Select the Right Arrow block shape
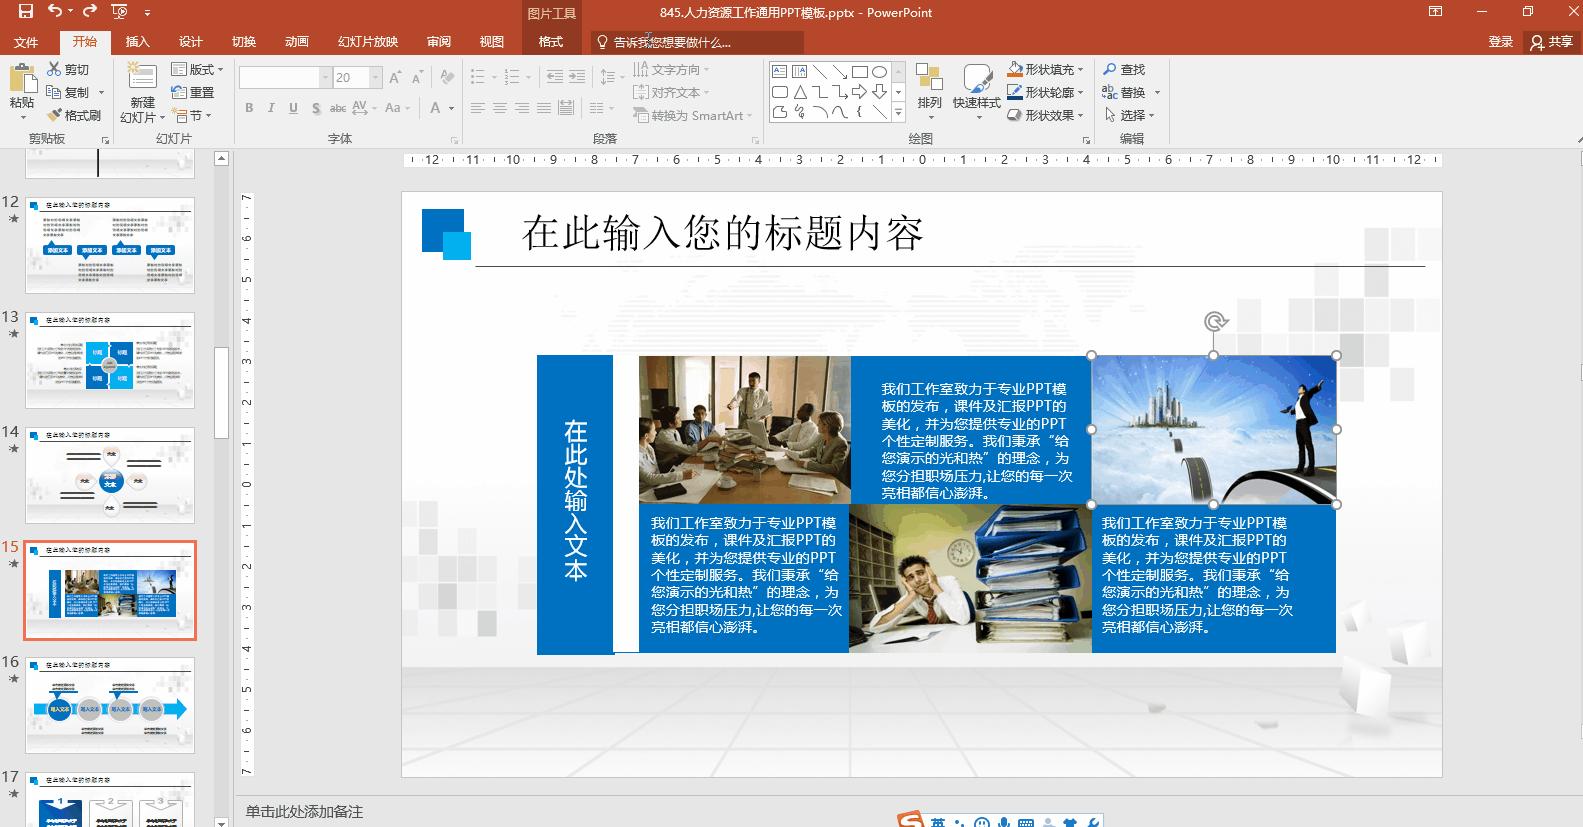This screenshot has width=1583, height=827. [859, 92]
